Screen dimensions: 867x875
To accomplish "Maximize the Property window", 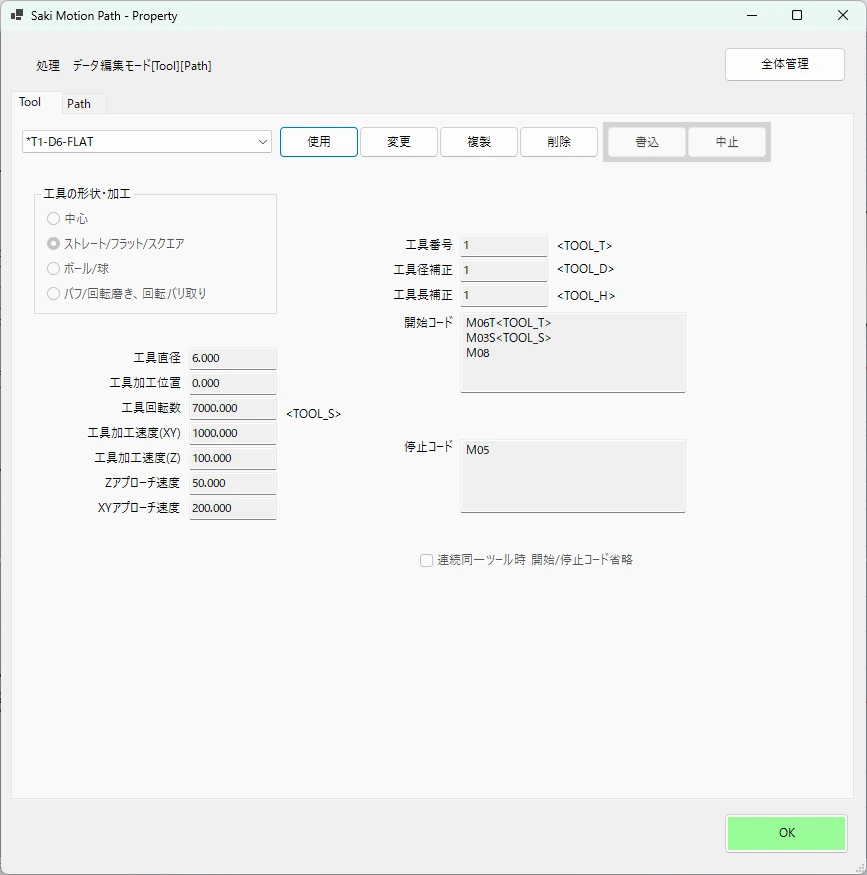I will click(x=797, y=15).
